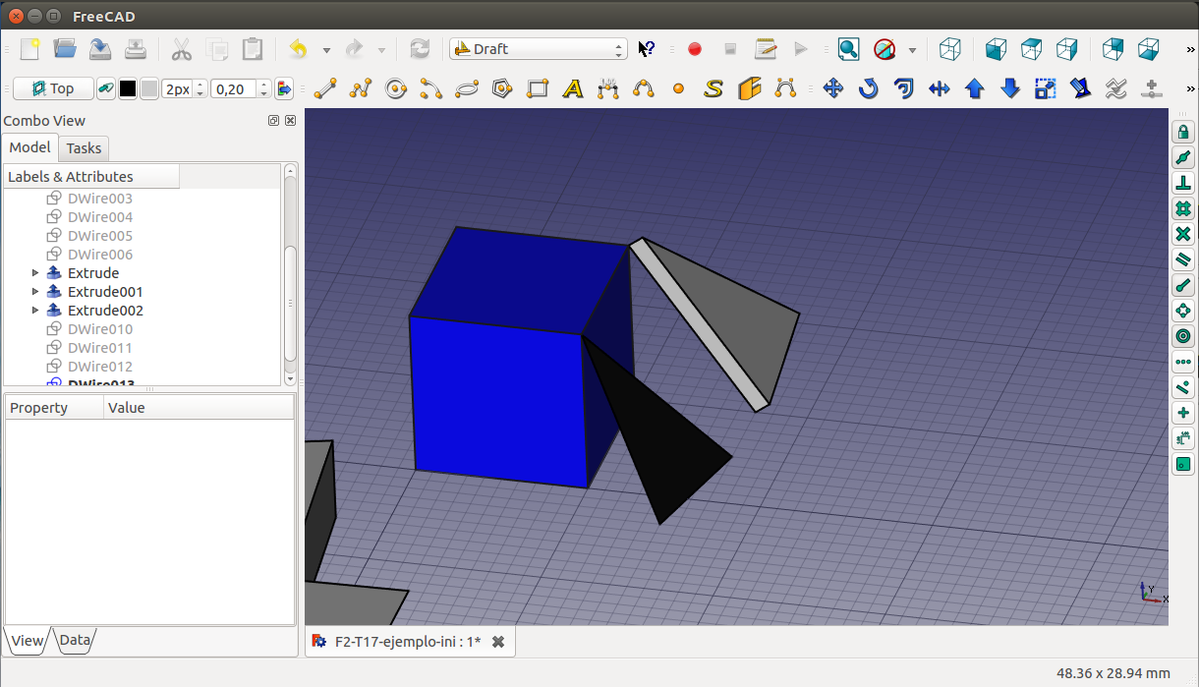1199x687 pixels.
Task: Expand the Extrude002 tree node
Action: tap(36, 311)
